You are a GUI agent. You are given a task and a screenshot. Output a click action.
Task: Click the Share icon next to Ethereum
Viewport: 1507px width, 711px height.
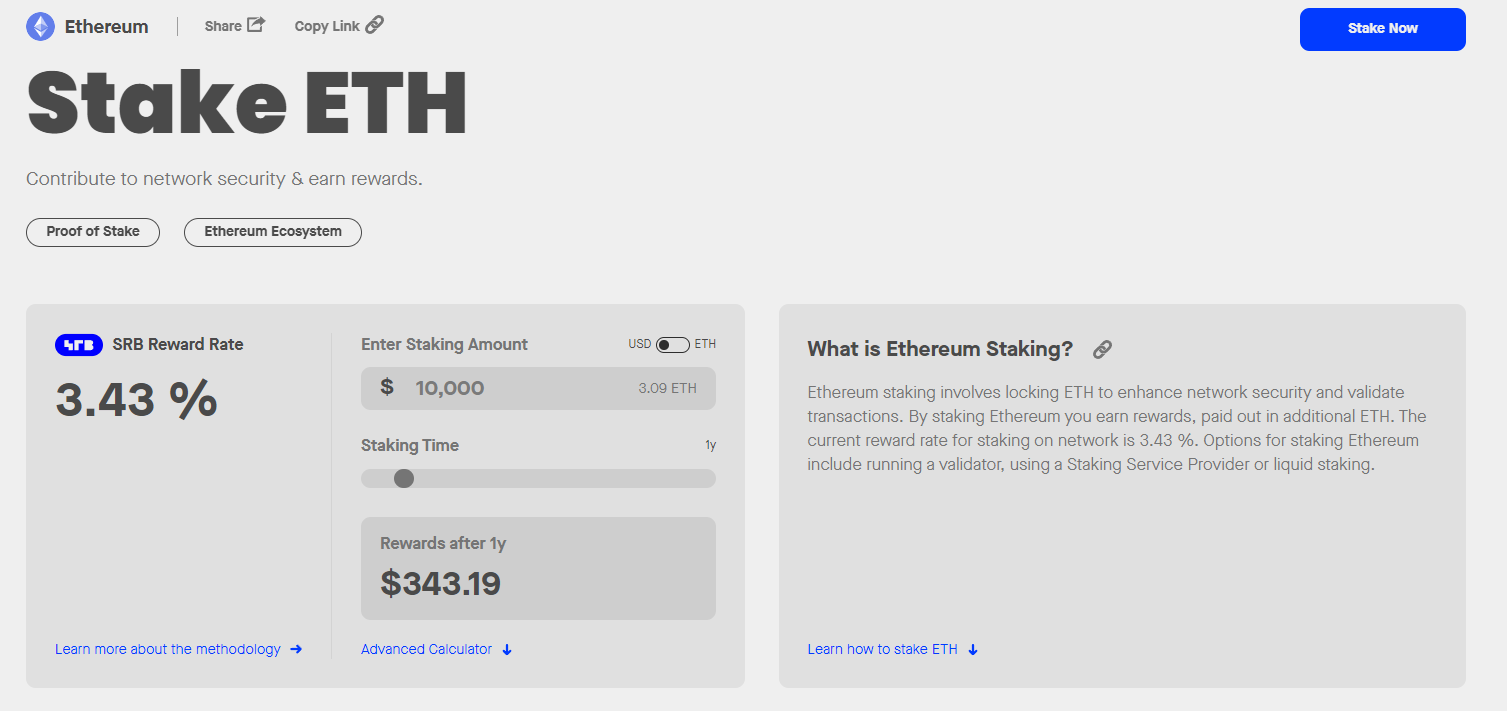coord(257,24)
